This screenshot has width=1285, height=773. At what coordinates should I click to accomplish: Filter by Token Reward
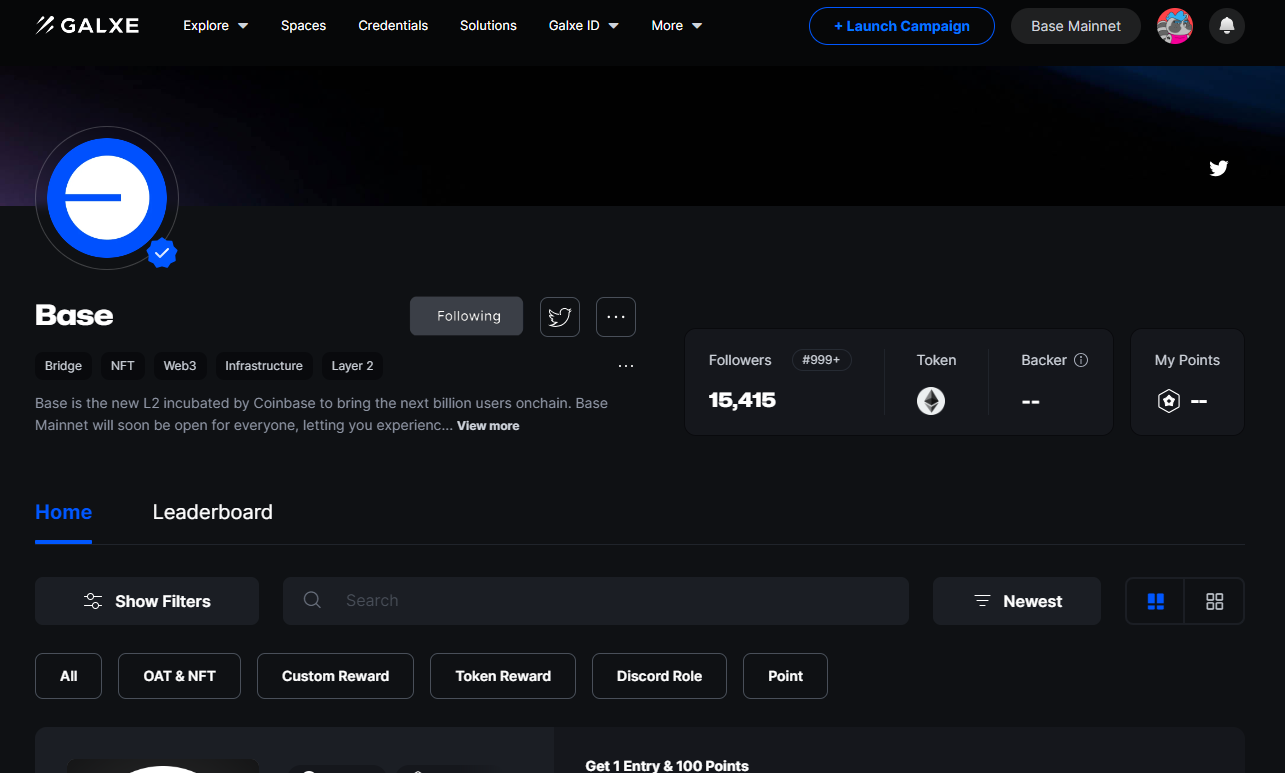coord(503,676)
